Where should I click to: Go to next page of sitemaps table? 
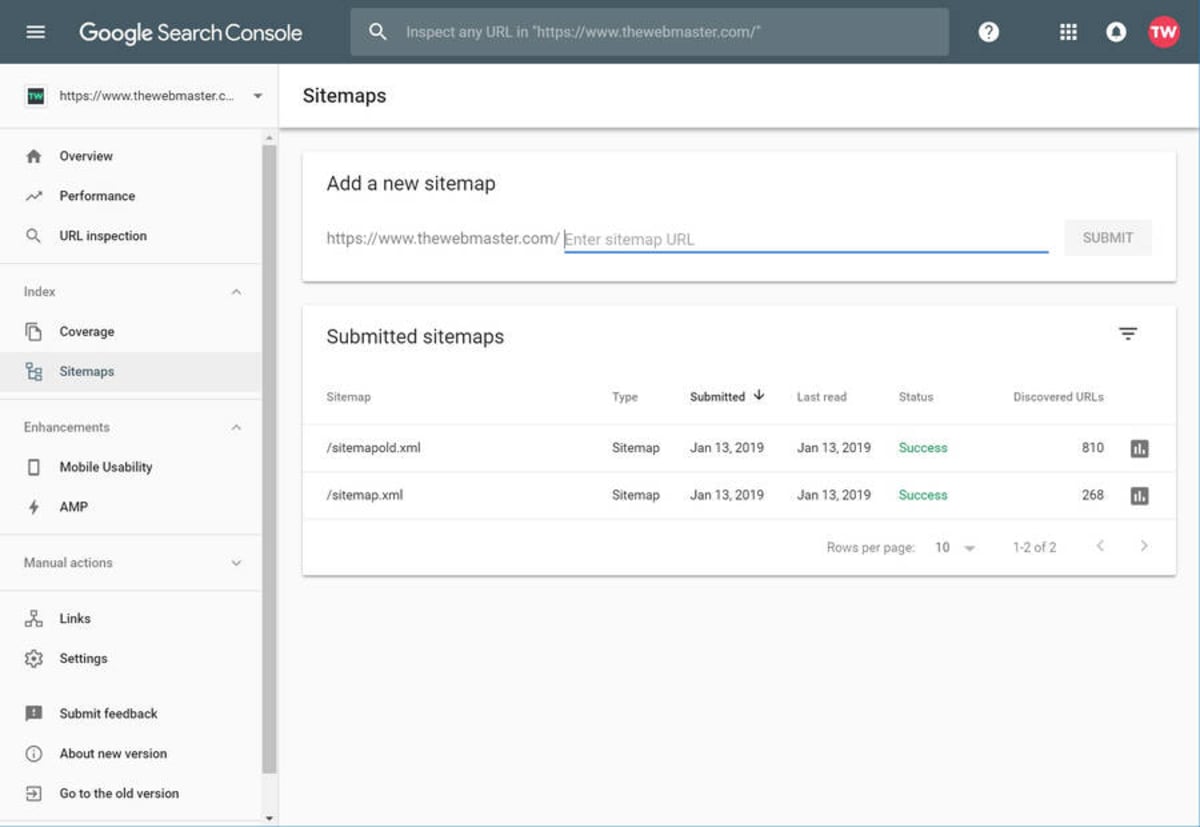(1144, 546)
